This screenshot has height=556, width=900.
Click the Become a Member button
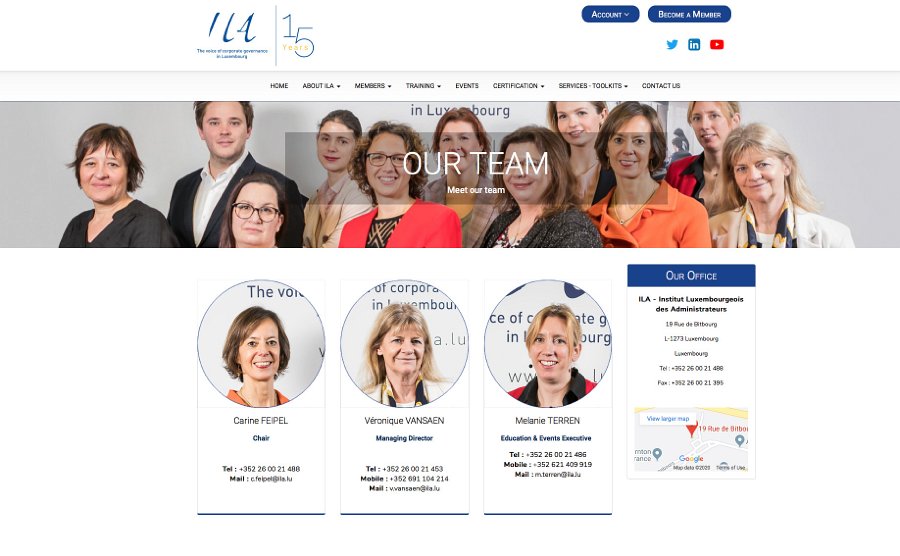coord(689,14)
